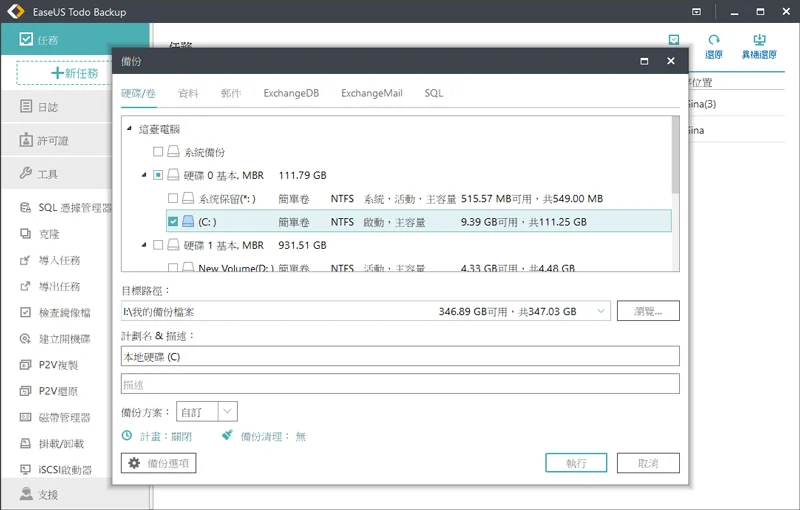Check the New Volume(D:) checkbox
Screen dimensions: 800x510
coord(173,267)
